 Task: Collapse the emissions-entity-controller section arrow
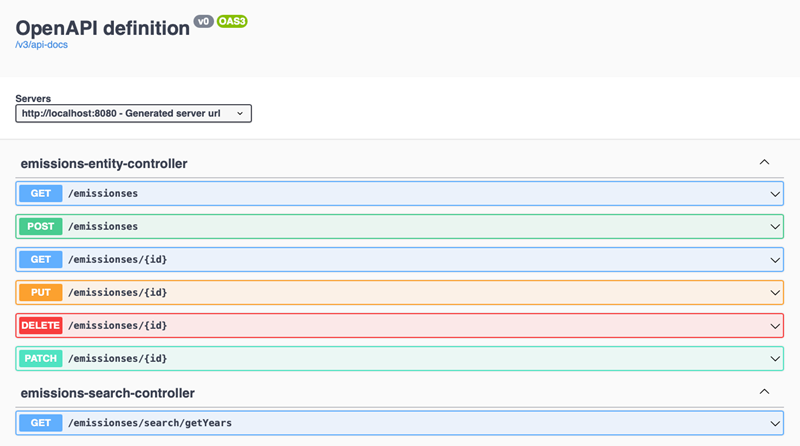pyautogui.click(x=764, y=162)
